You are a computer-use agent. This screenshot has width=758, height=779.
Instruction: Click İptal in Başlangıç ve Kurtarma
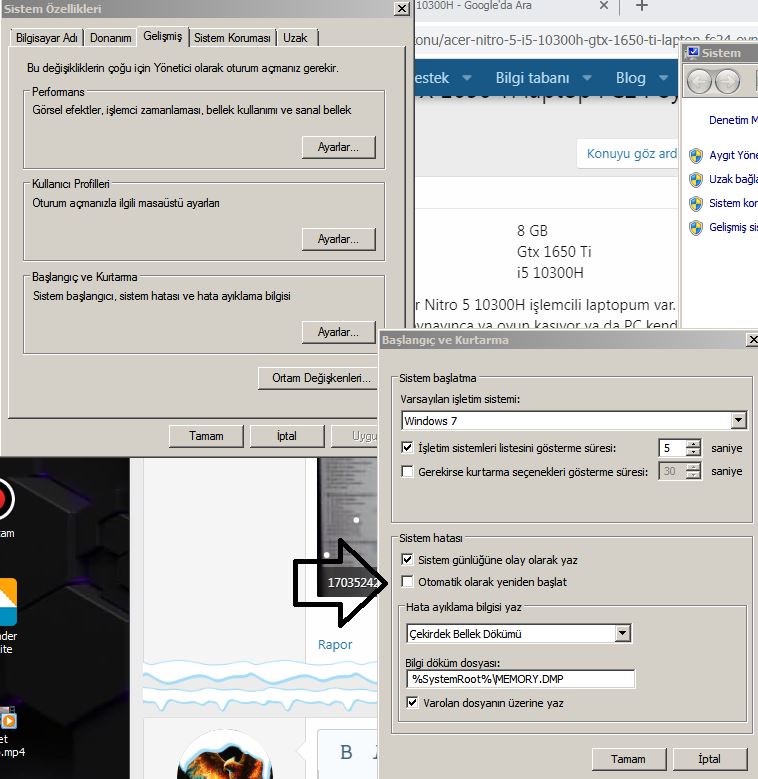(710, 759)
